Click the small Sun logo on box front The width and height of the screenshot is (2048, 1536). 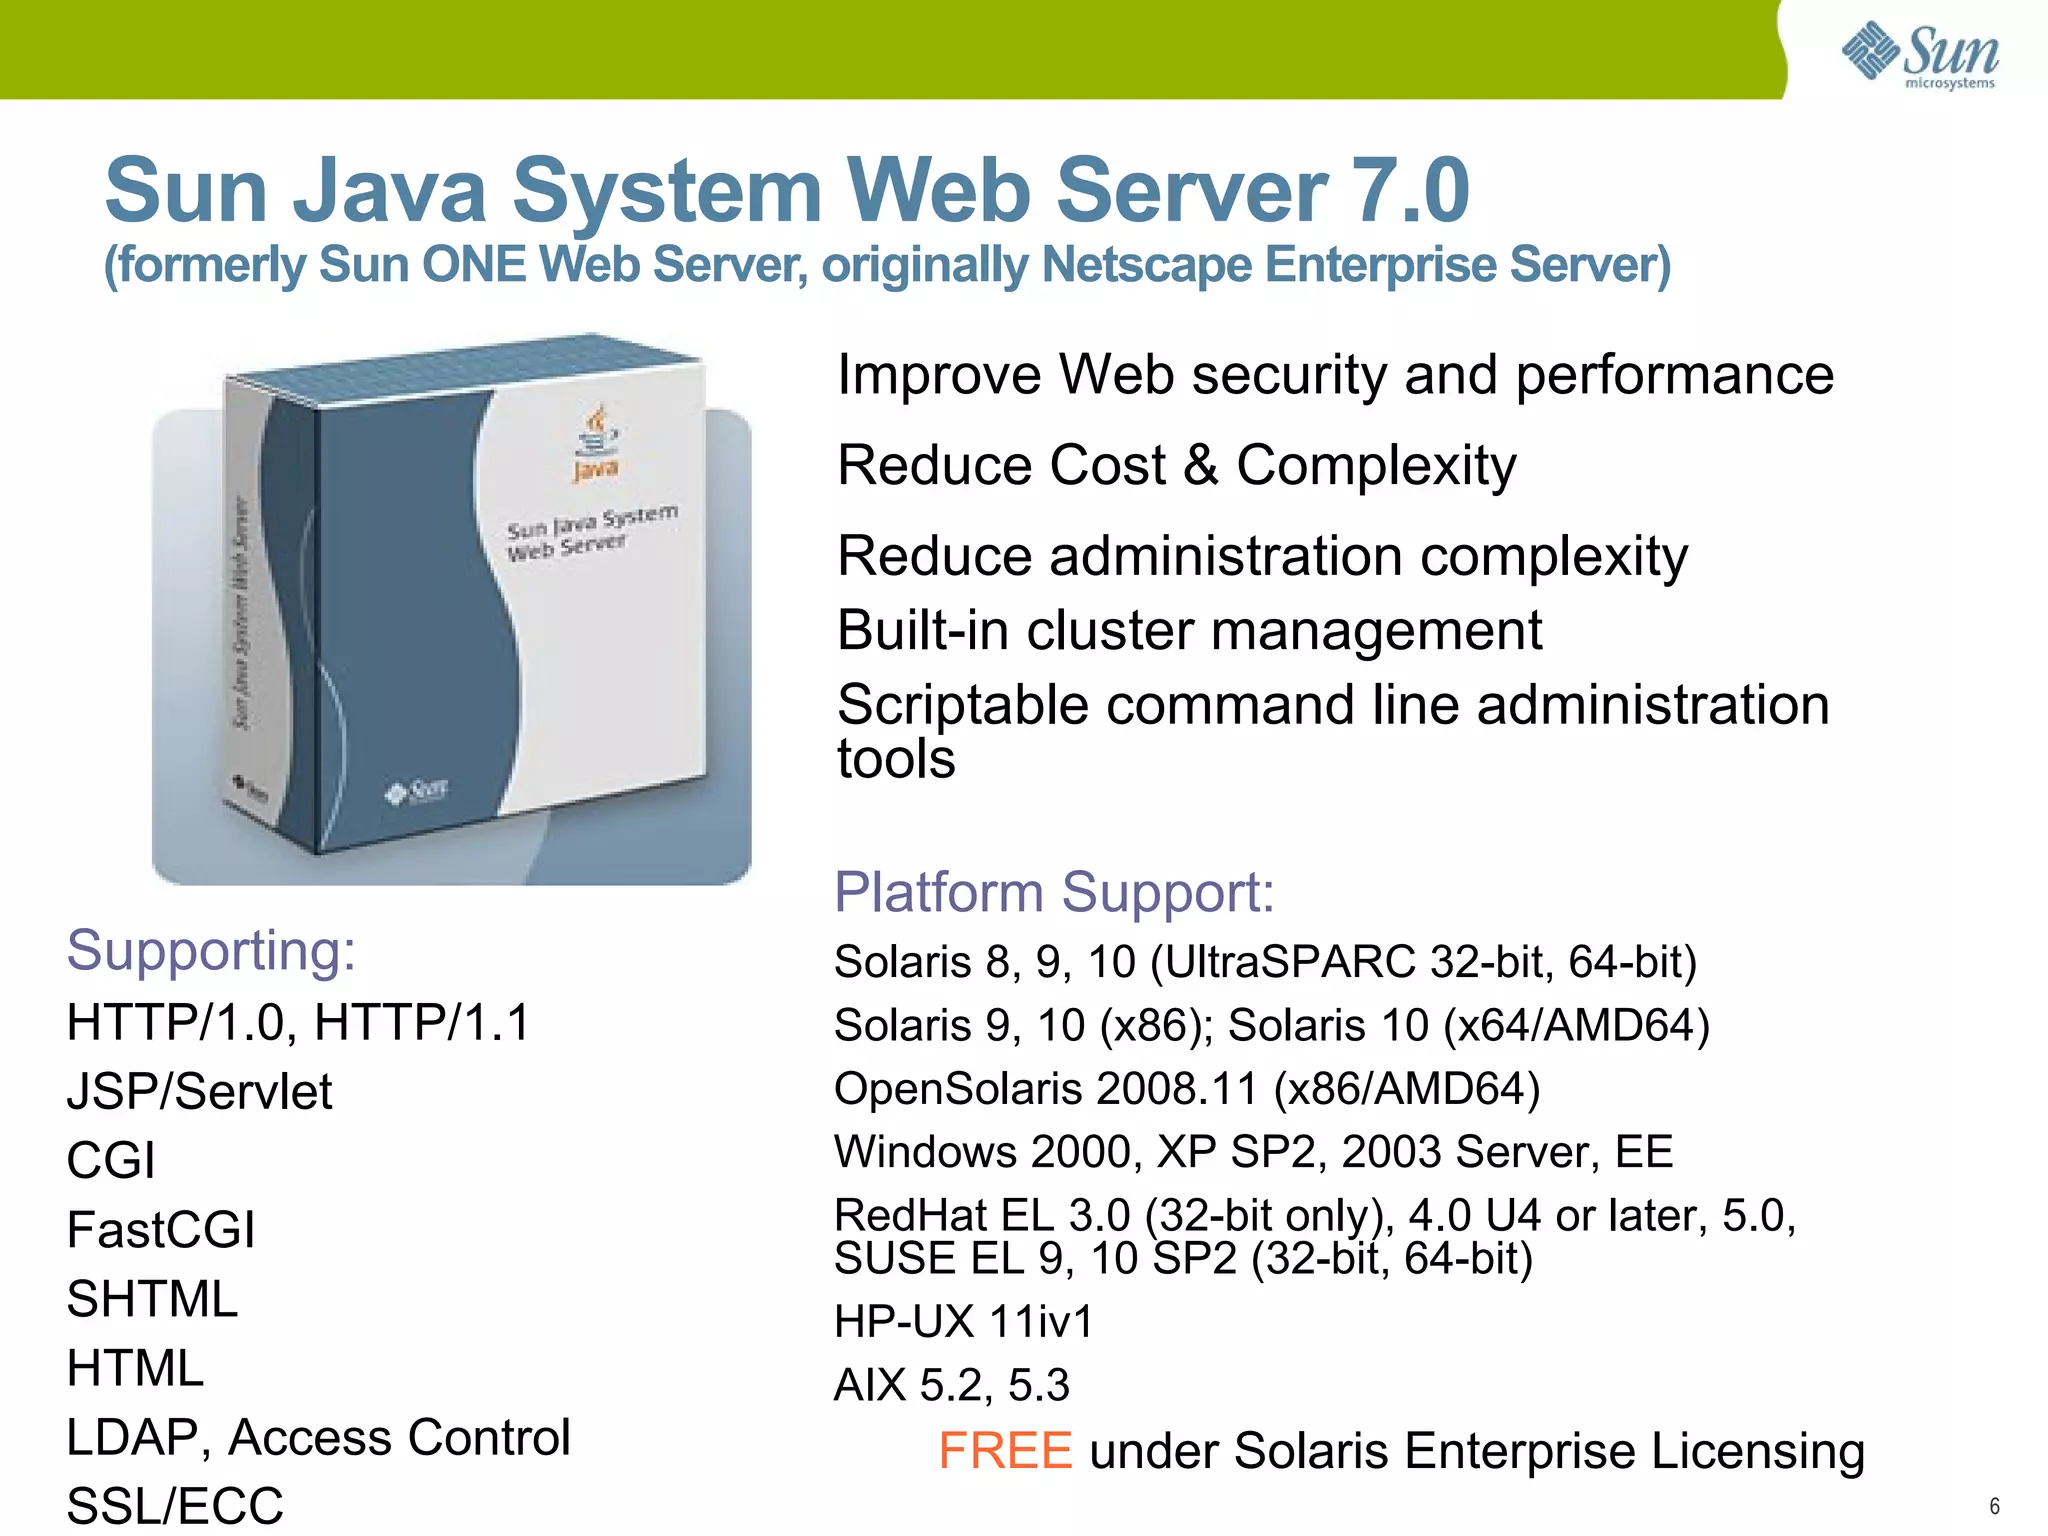[x=418, y=791]
